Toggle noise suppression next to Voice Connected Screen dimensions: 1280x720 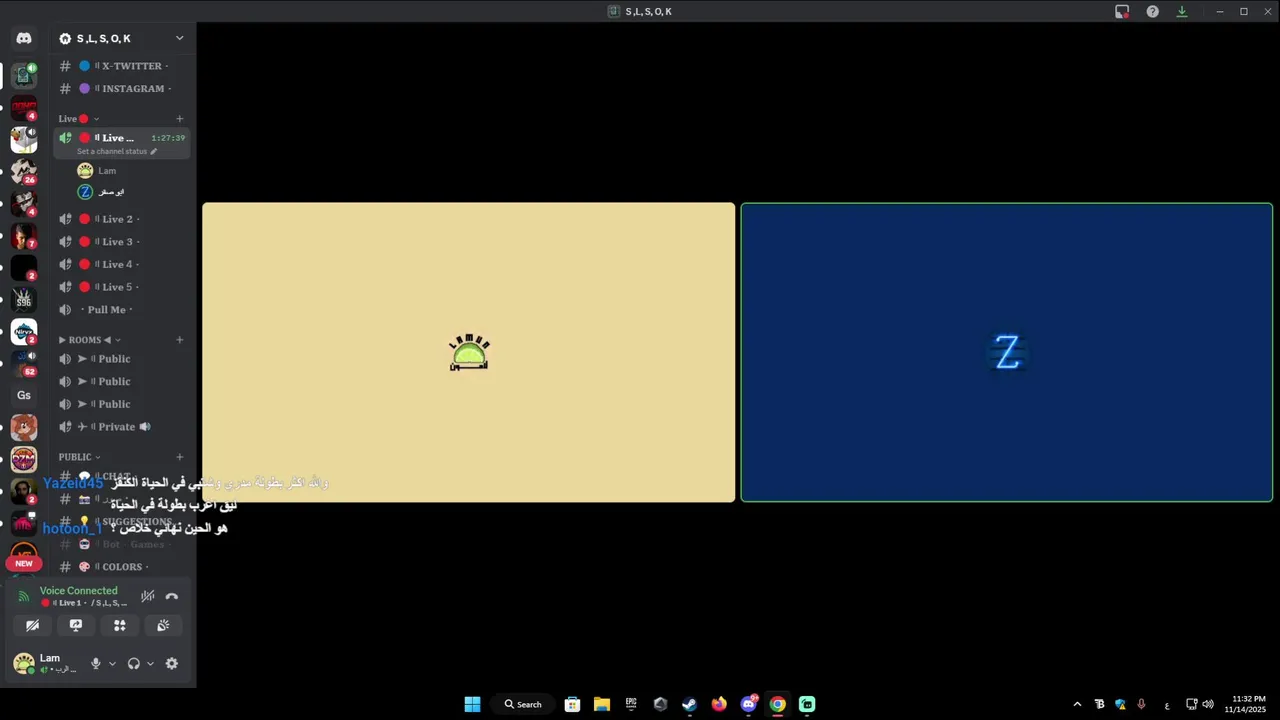148,596
